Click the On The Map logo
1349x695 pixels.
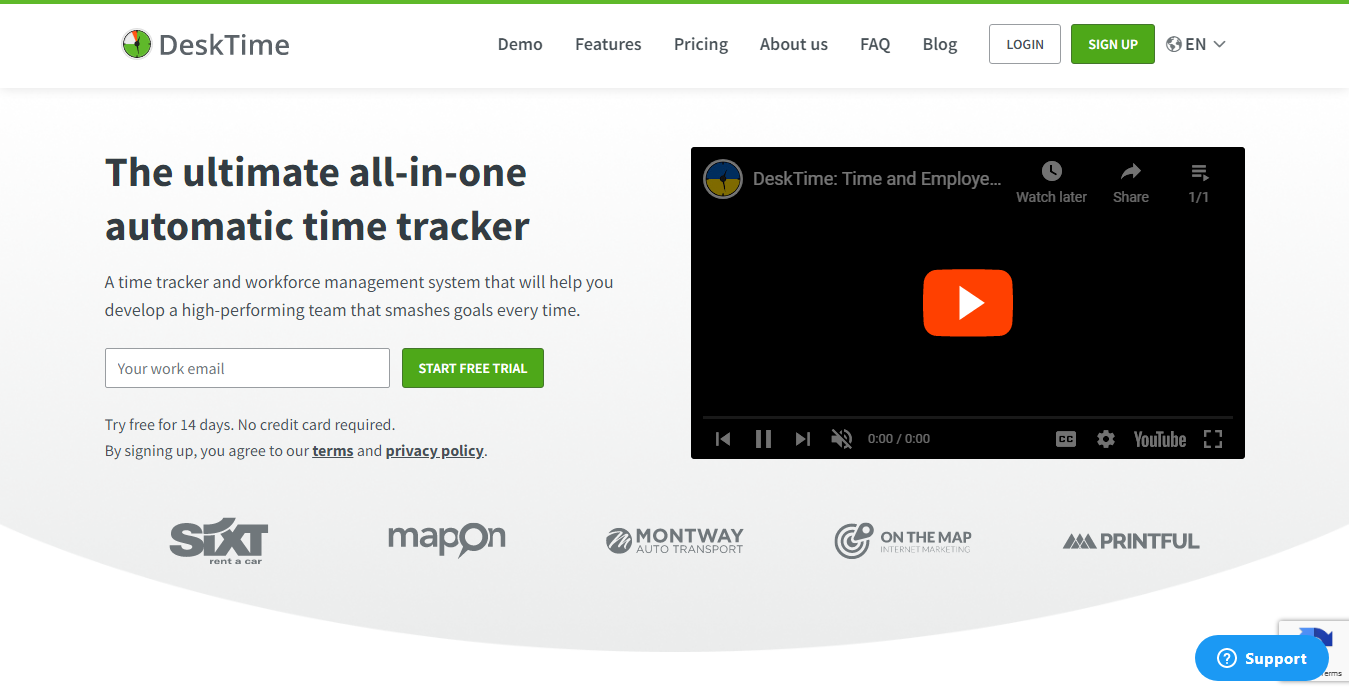pos(903,540)
